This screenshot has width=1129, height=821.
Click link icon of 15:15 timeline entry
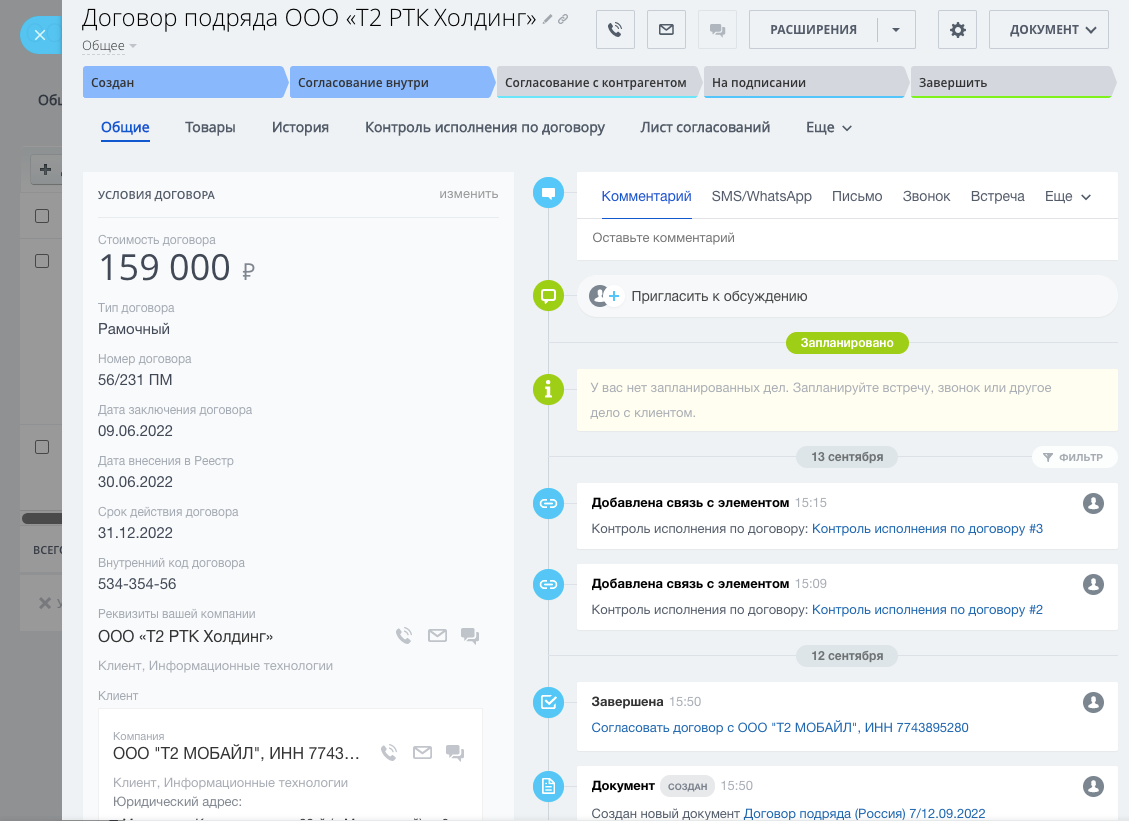548,503
